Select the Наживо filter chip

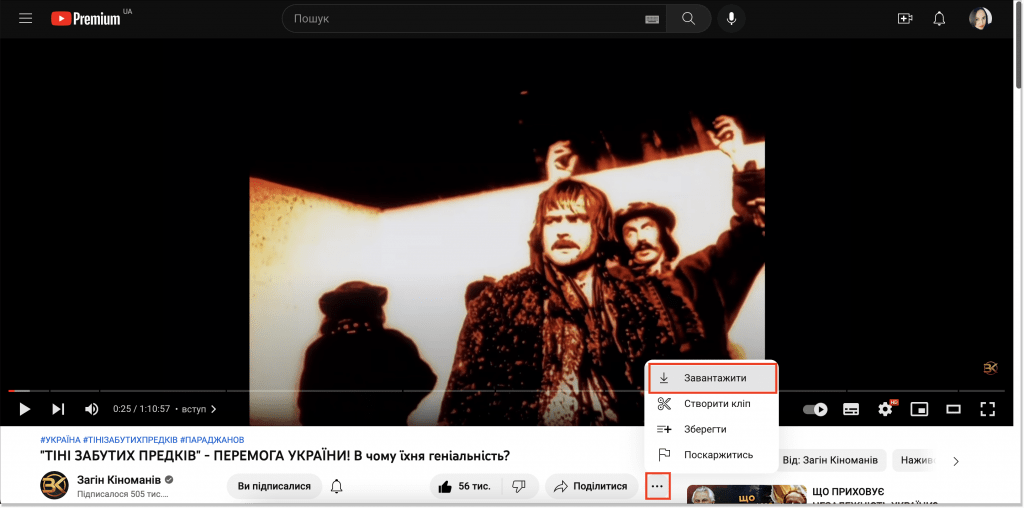918,460
